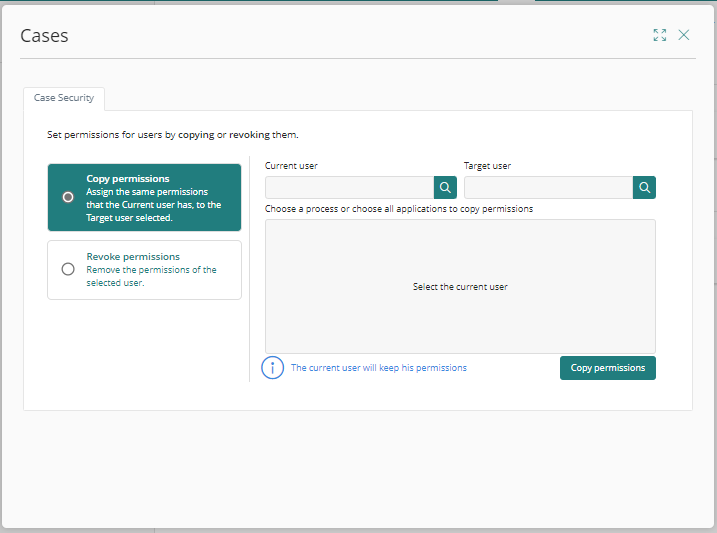Focus the Target user input field

click(548, 187)
